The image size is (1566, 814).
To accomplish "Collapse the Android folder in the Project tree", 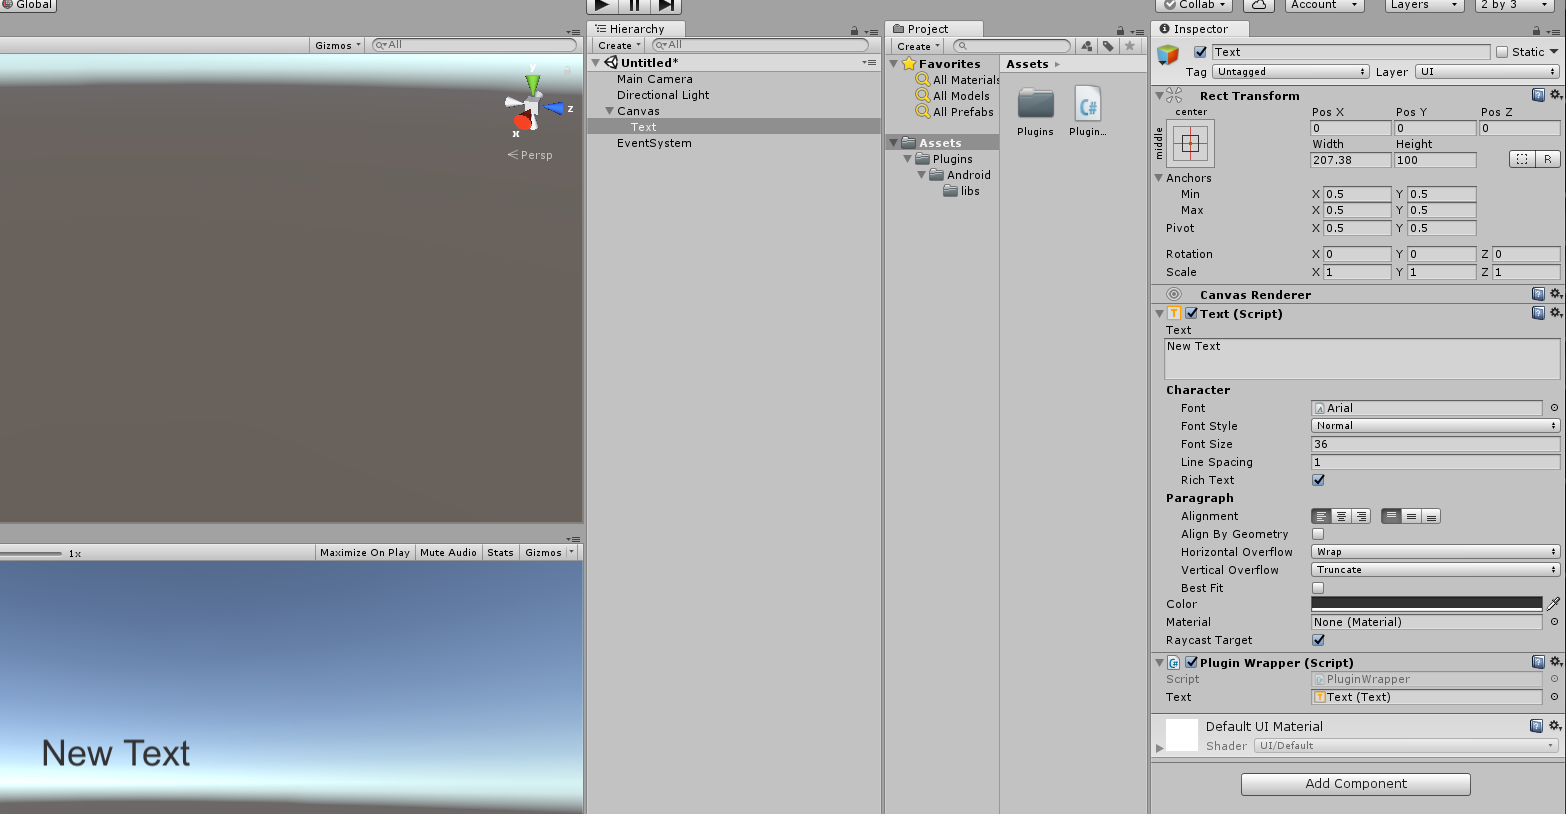I will pos(922,174).
